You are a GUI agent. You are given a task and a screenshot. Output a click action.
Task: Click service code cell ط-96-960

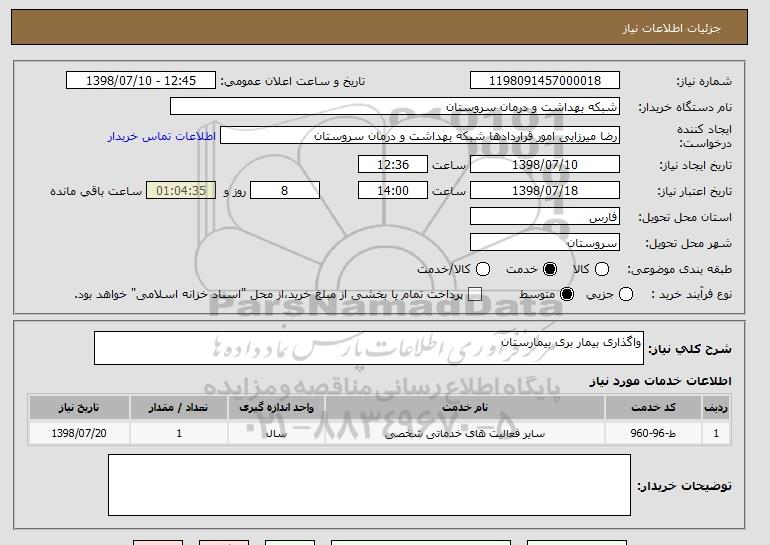click(x=653, y=433)
